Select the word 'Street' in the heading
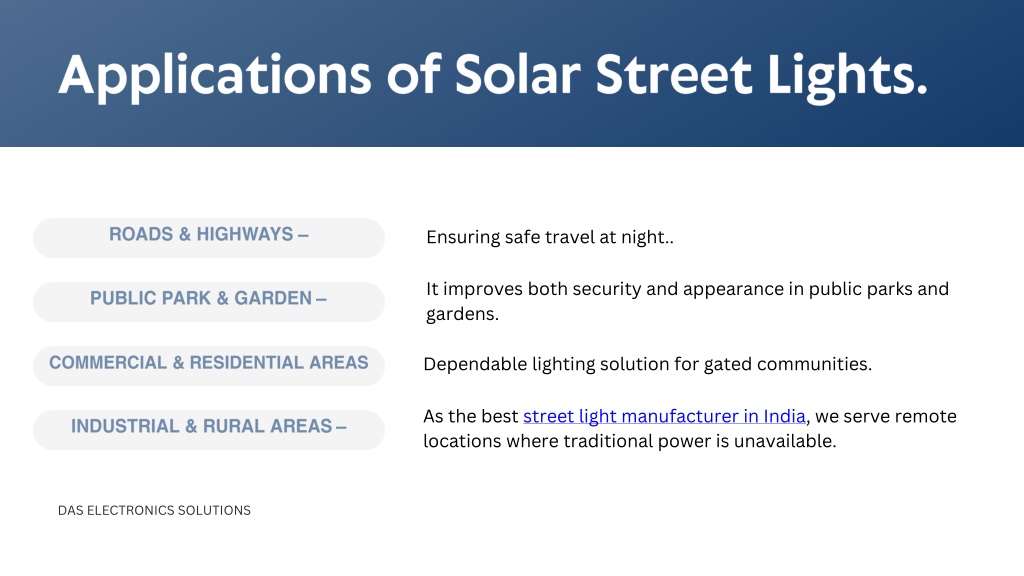Viewport: 1024px width, 576px height. tap(673, 74)
